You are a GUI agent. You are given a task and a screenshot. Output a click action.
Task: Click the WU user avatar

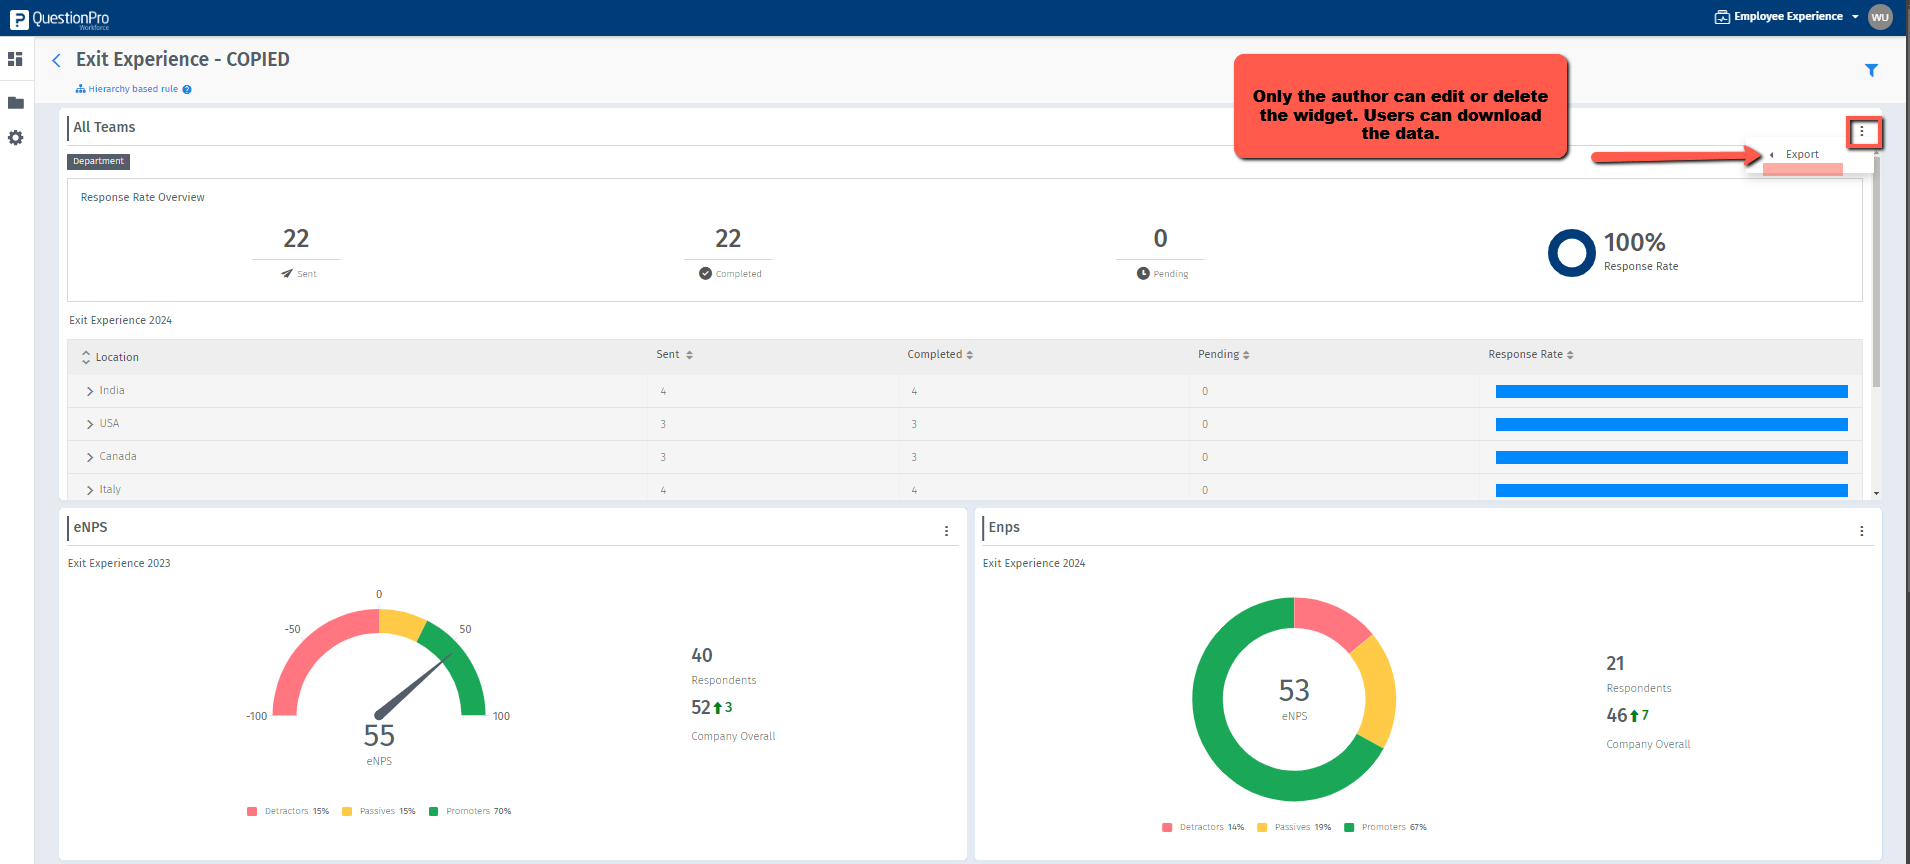[x=1880, y=17]
